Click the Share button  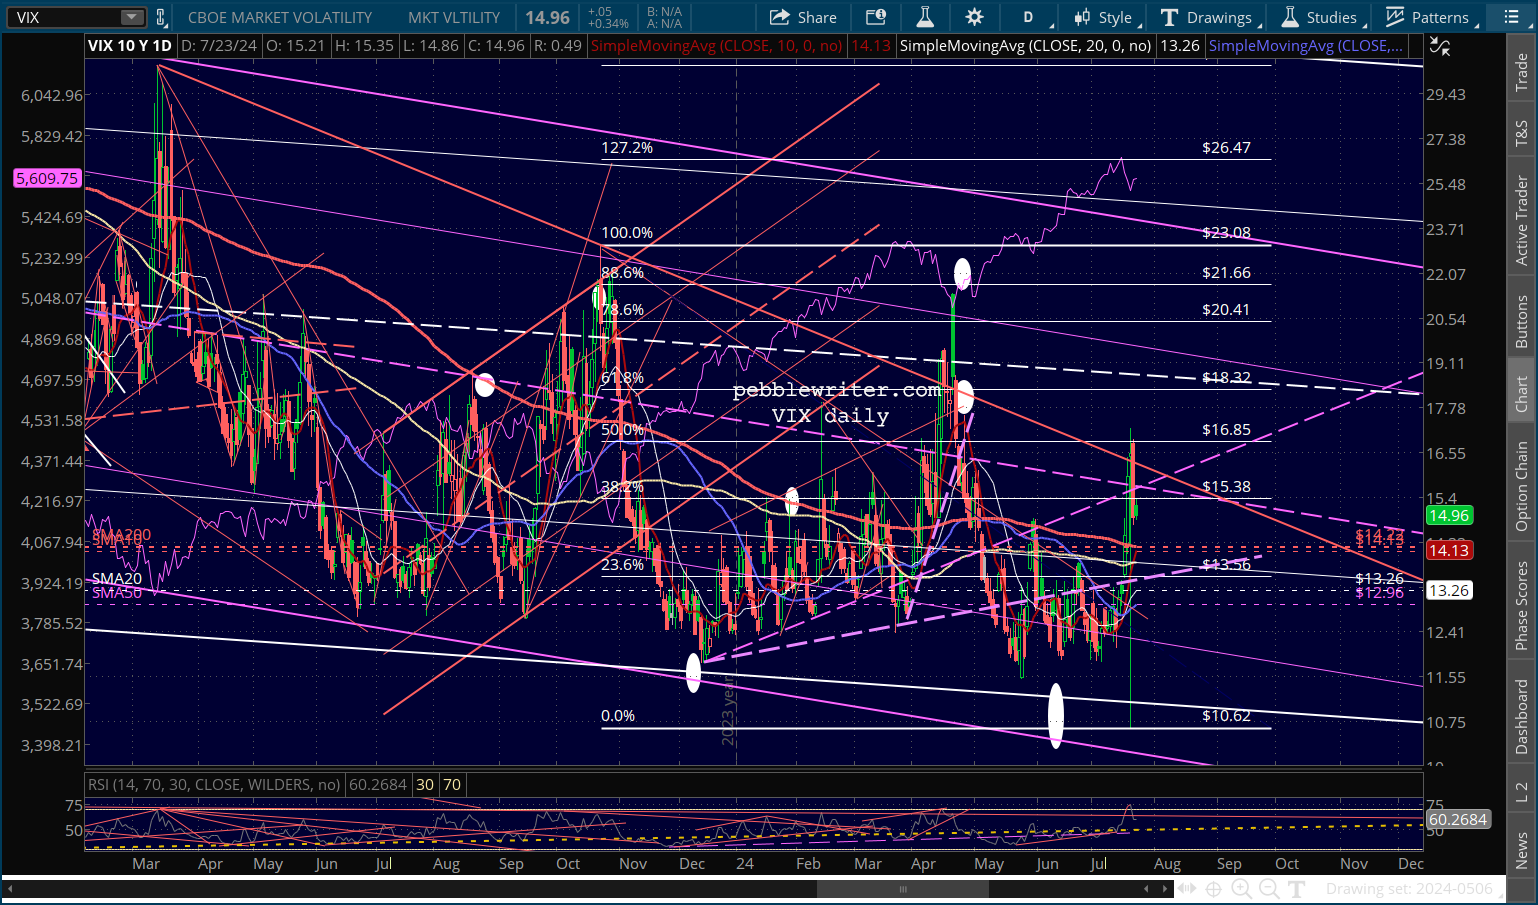click(x=803, y=17)
